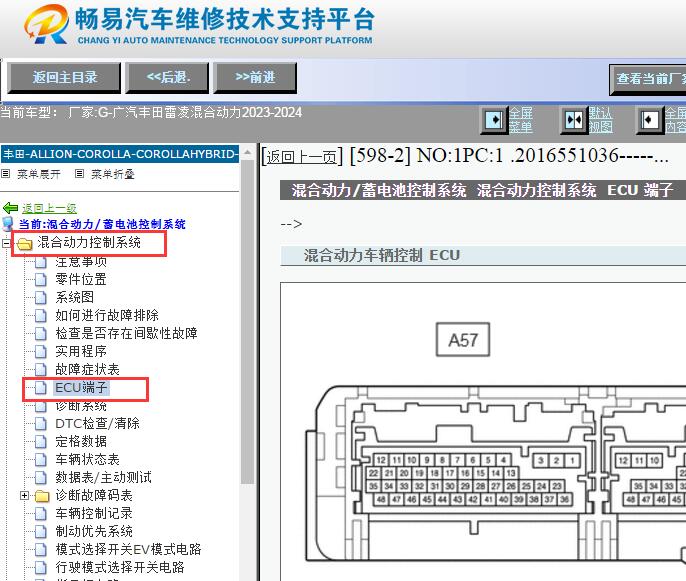Viewport: 686px width, 581px height.
Task: Collapse 混合动力控制系统 tree node
Action: 6,243
